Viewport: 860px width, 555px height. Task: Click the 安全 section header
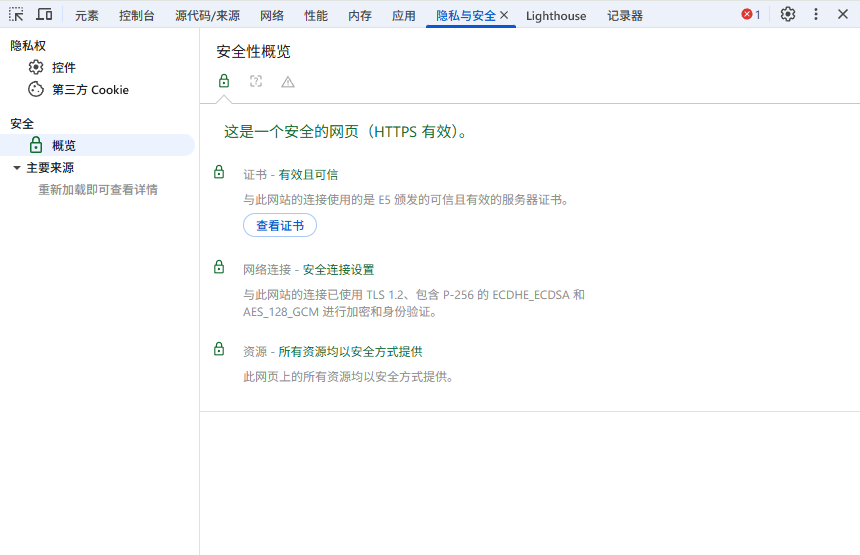coord(22,123)
